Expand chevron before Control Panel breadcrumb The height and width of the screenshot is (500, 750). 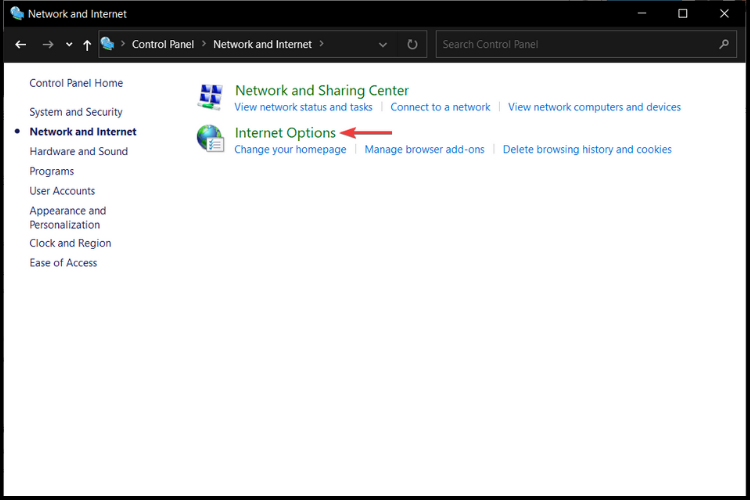[x=123, y=44]
